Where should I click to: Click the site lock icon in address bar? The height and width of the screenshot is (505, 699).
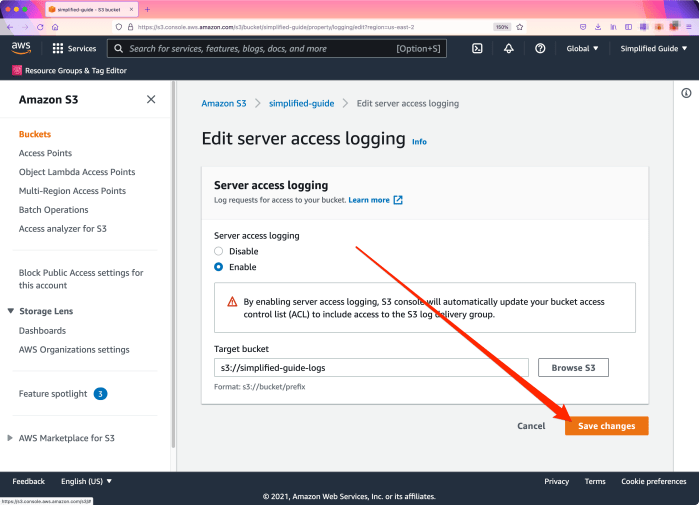[130, 27]
